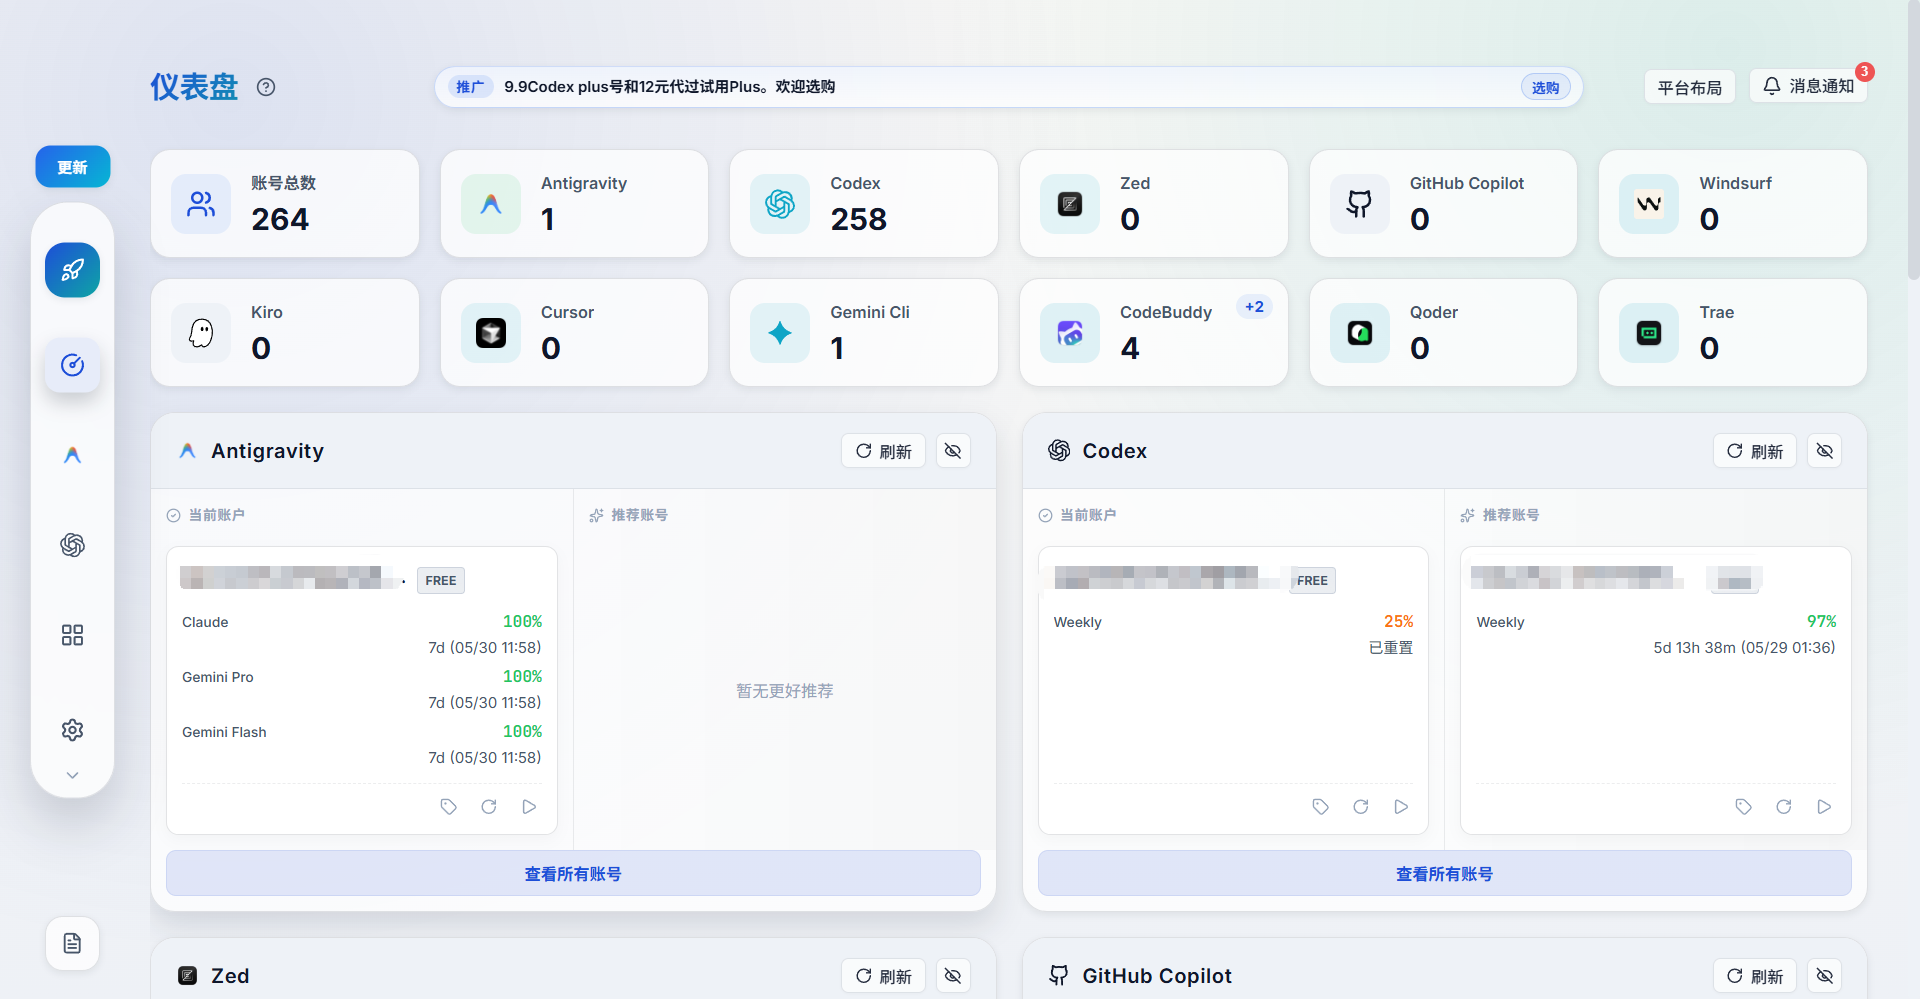Click the 暂无更好推荐 placeholder text
Screen dimensions: 1920x999
coord(785,691)
